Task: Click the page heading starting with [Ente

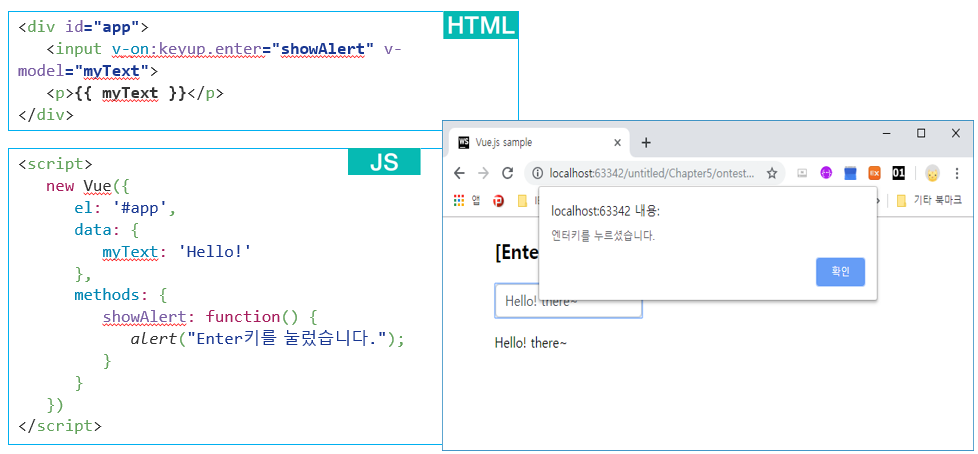Action: point(517,253)
